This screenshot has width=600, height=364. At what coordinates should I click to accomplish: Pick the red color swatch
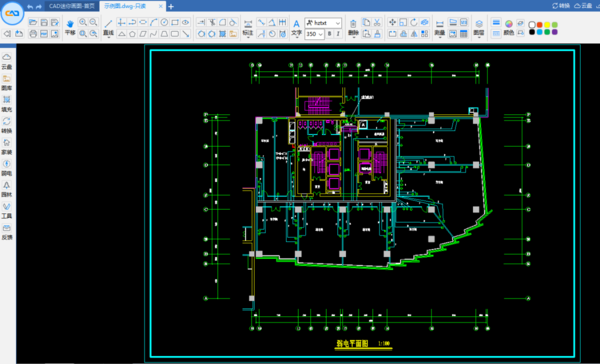[540, 25]
